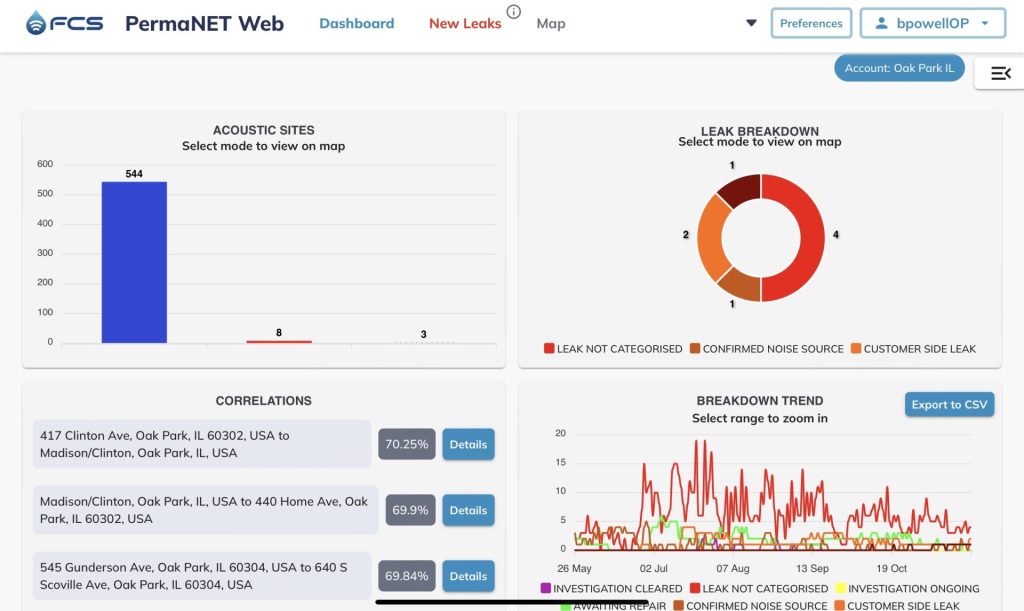Toggle the Leak Not Categorised pie legend
This screenshot has width=1024, height=611.
(x=613, y=349)
